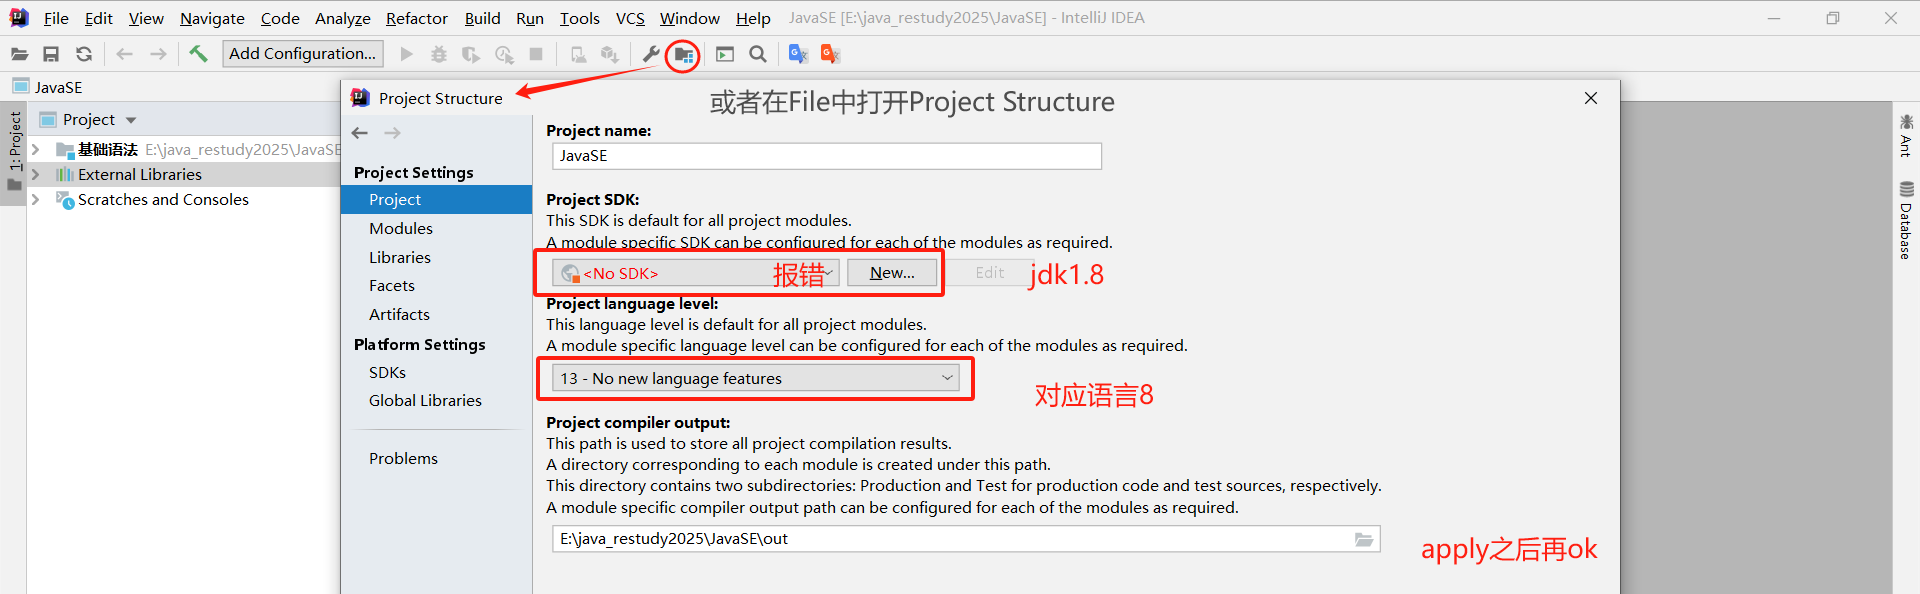The image size is (1920, 594).
Task: Click the Debug bug icon
Action: (438, 54)
